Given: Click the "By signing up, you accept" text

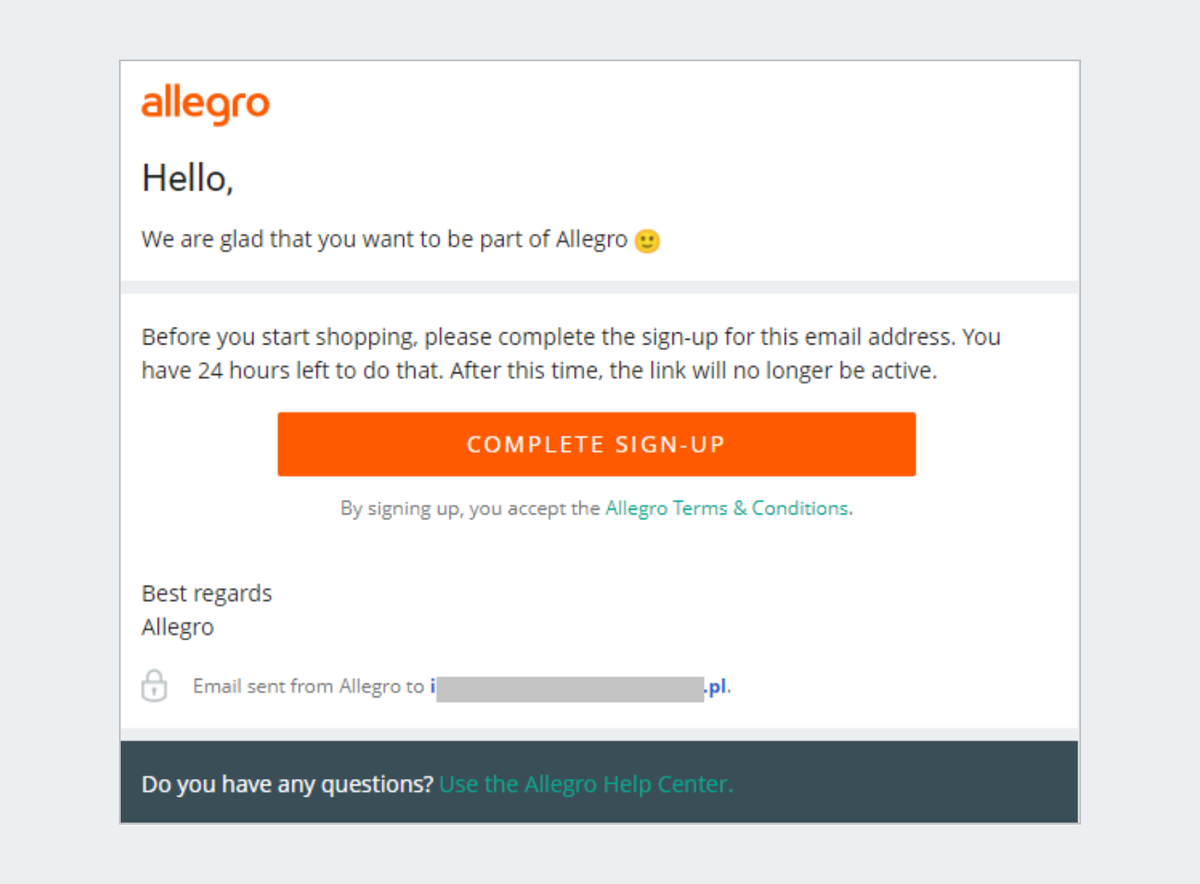Looking at the screenshot, I should (x=470, y=508).
